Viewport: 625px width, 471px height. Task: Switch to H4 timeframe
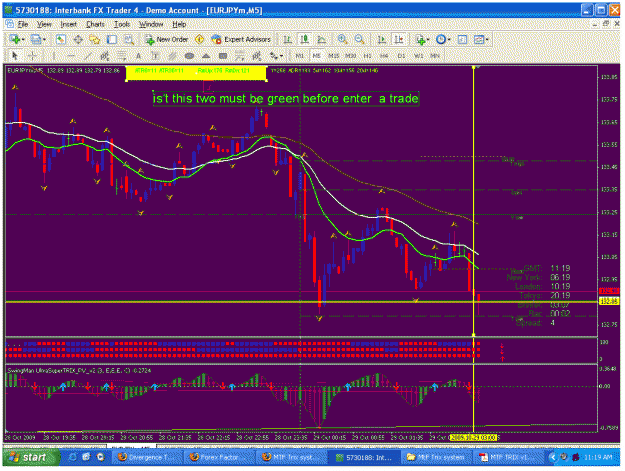(x=384, y=56)
